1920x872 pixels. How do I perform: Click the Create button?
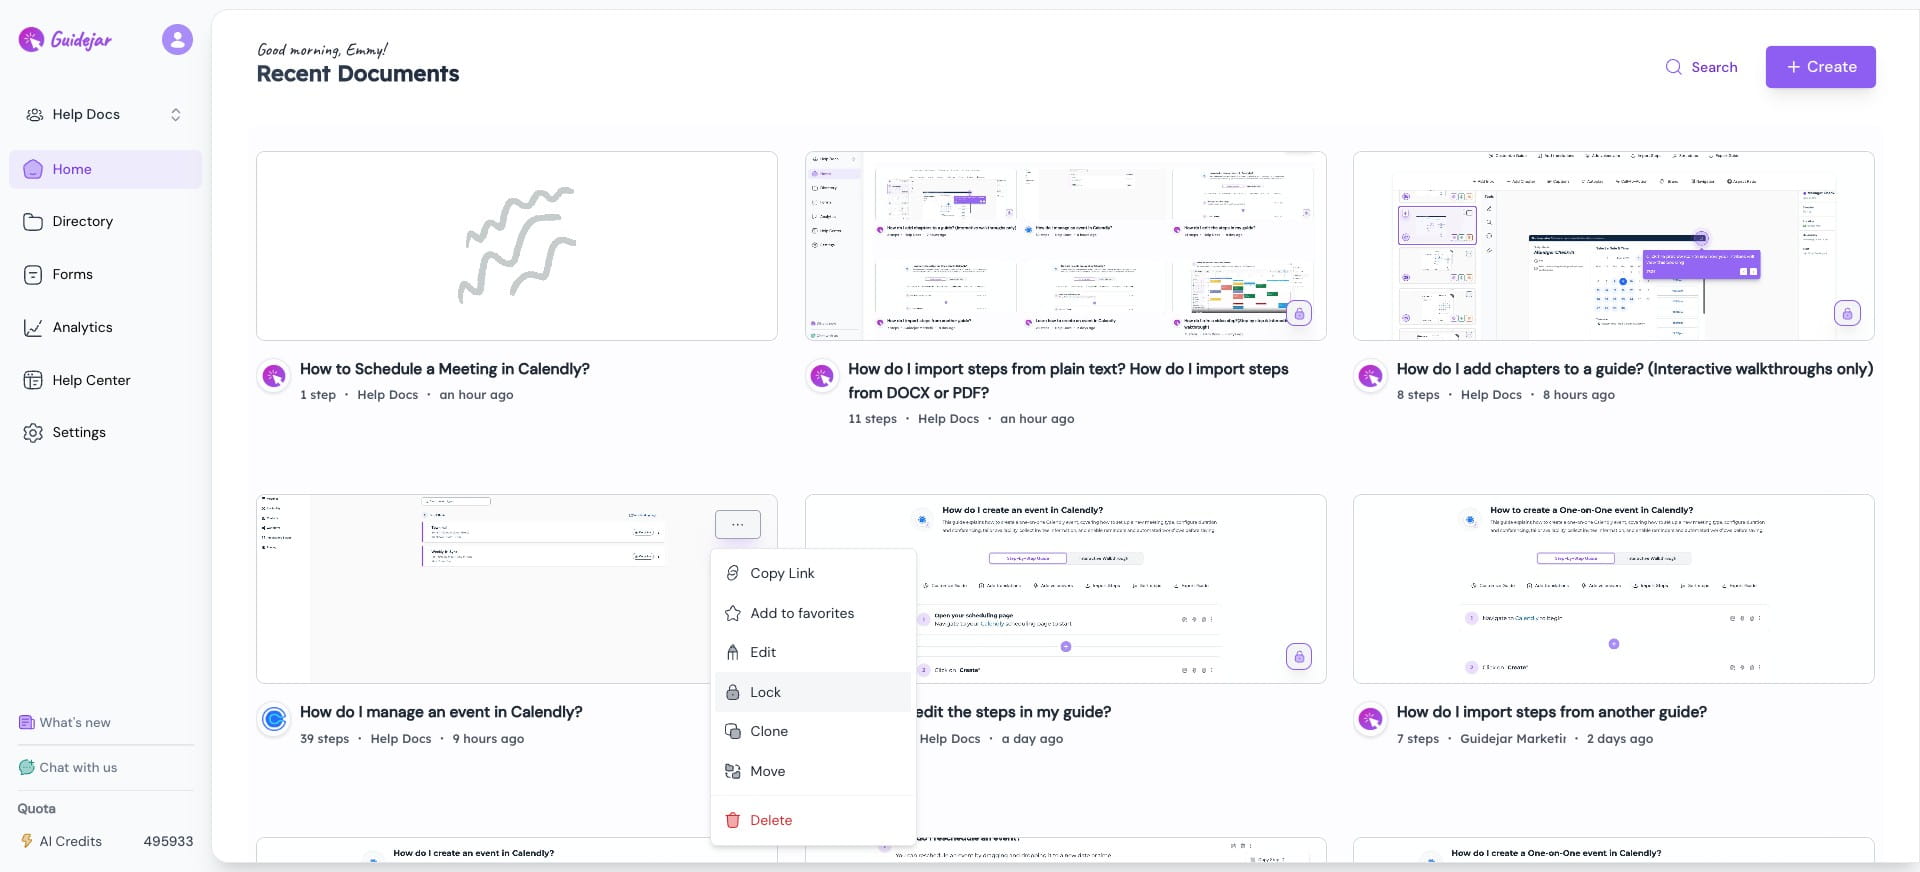[x=1820, y=67]
